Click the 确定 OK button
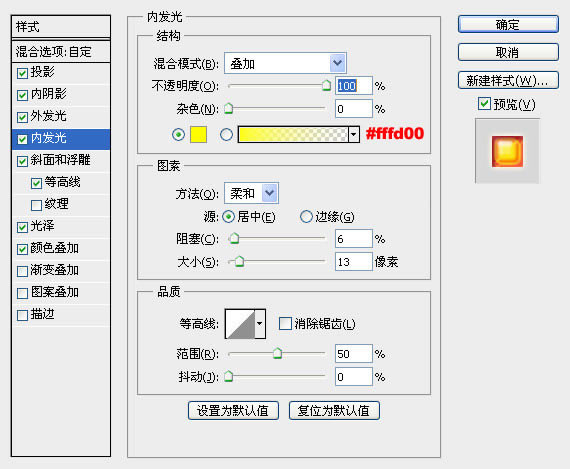Viewport: 570px width, 469px height. pos(508,24)
